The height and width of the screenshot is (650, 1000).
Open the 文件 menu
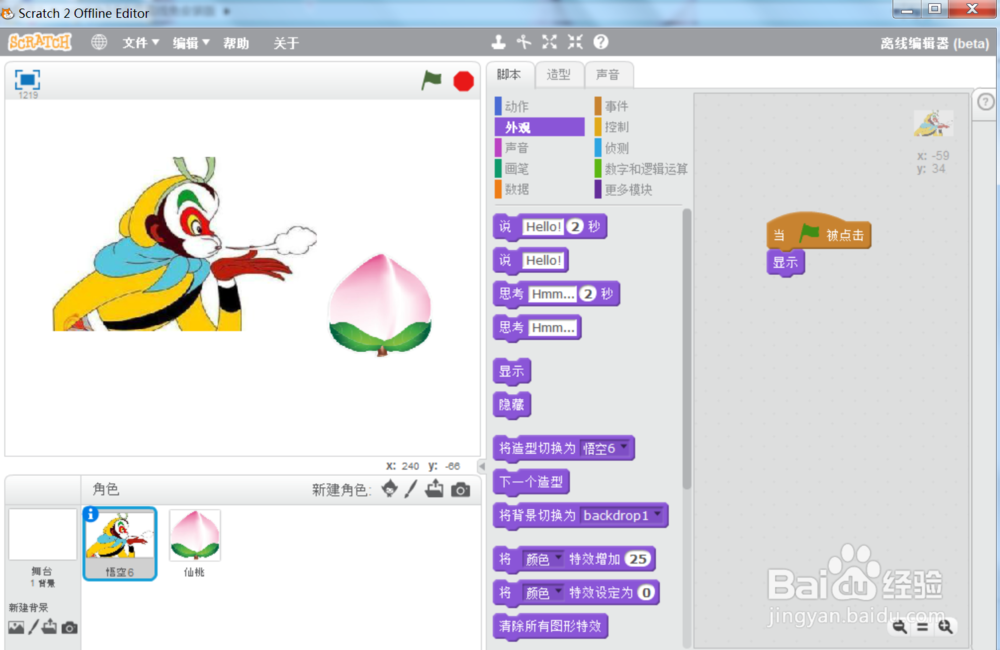140,43
